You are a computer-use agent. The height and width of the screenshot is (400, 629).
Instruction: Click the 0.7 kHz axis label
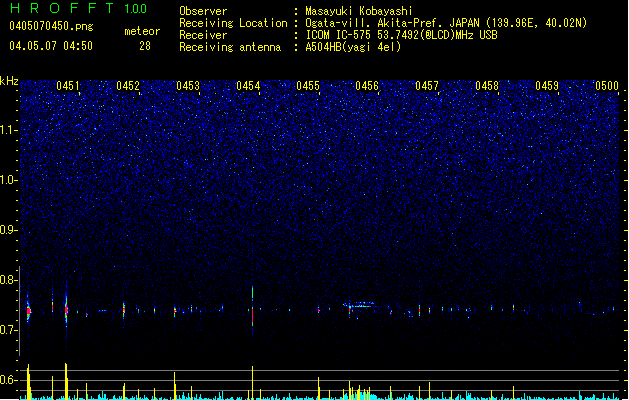coord(8,330)
